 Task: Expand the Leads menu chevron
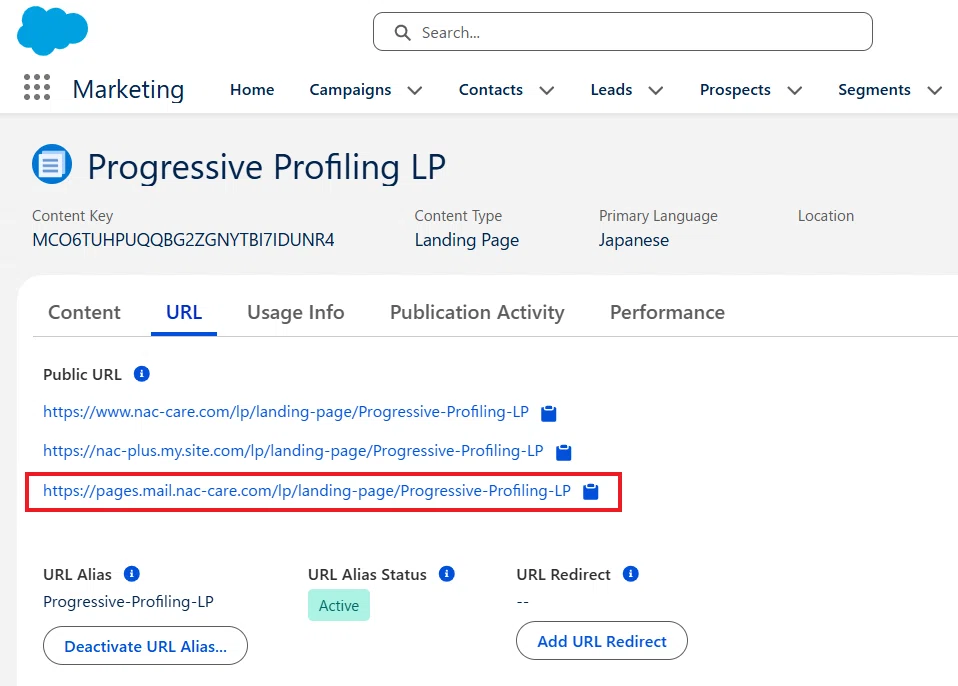[656, 90]
